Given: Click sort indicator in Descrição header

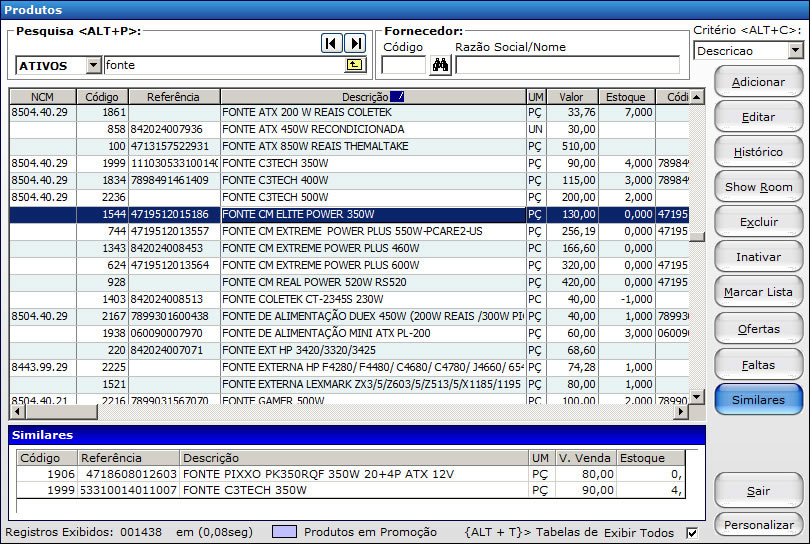Looking at the screenshot, I should tap(397, 97).
